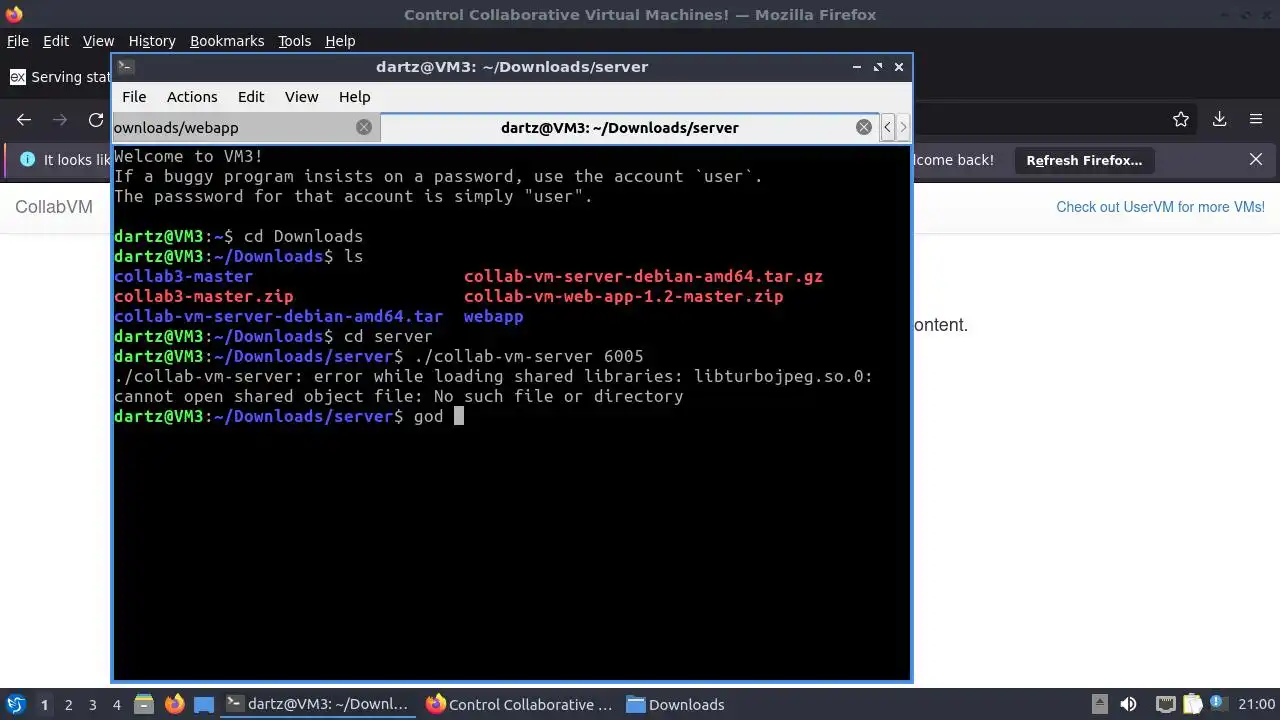This screenshot has height=720, width=1280.
Task: Open Firefox Edit menu
Action: click(x=56, y=41)
